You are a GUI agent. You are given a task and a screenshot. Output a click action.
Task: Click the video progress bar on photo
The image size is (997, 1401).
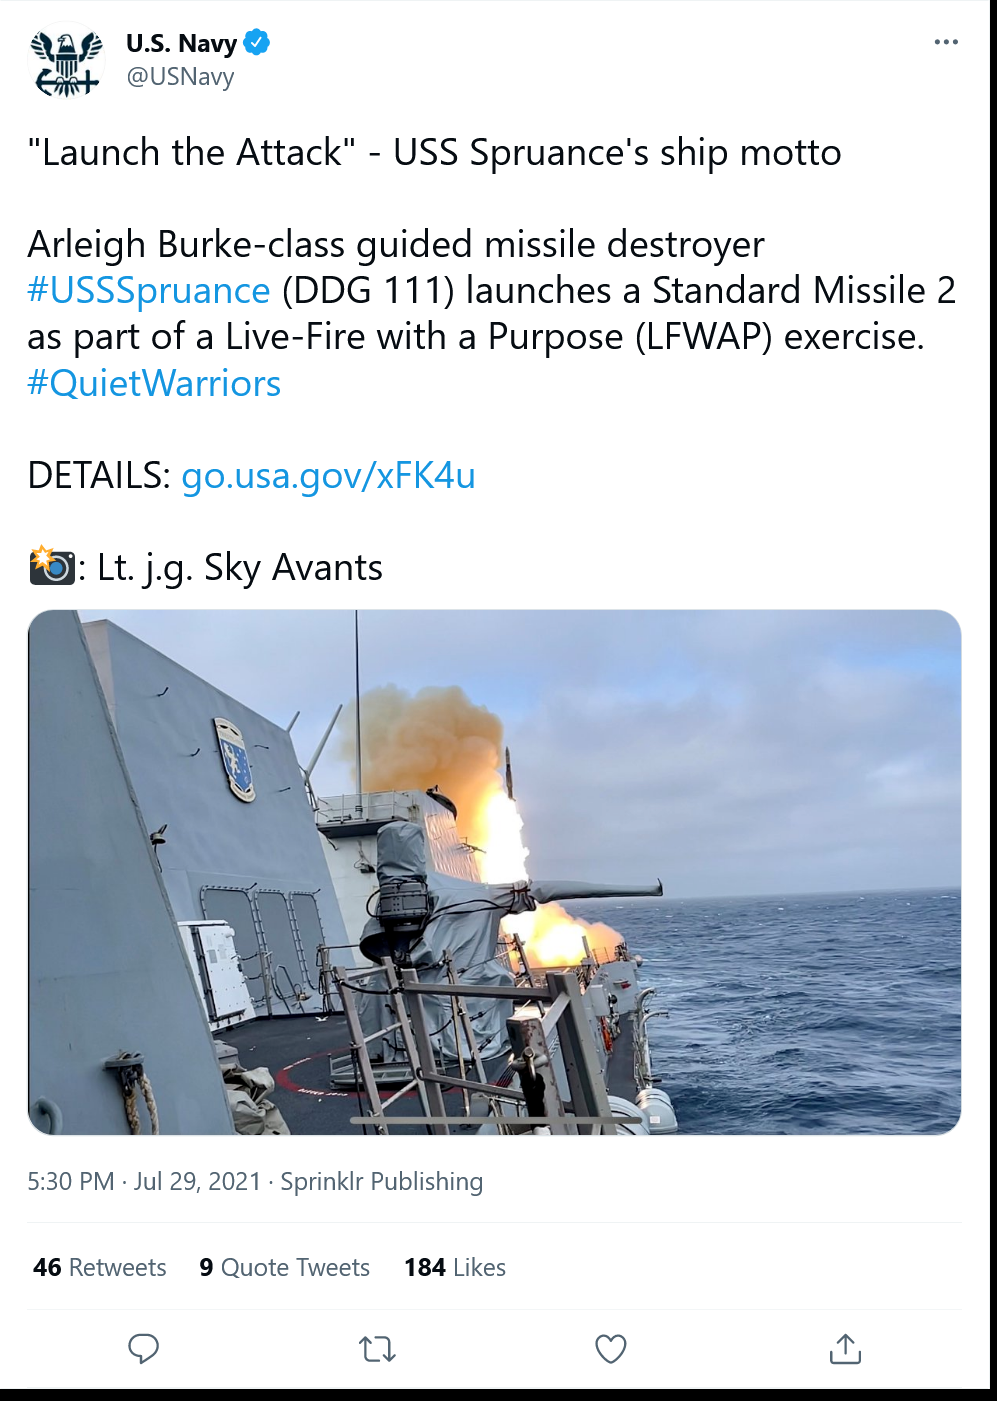(x=494, y=1120)
